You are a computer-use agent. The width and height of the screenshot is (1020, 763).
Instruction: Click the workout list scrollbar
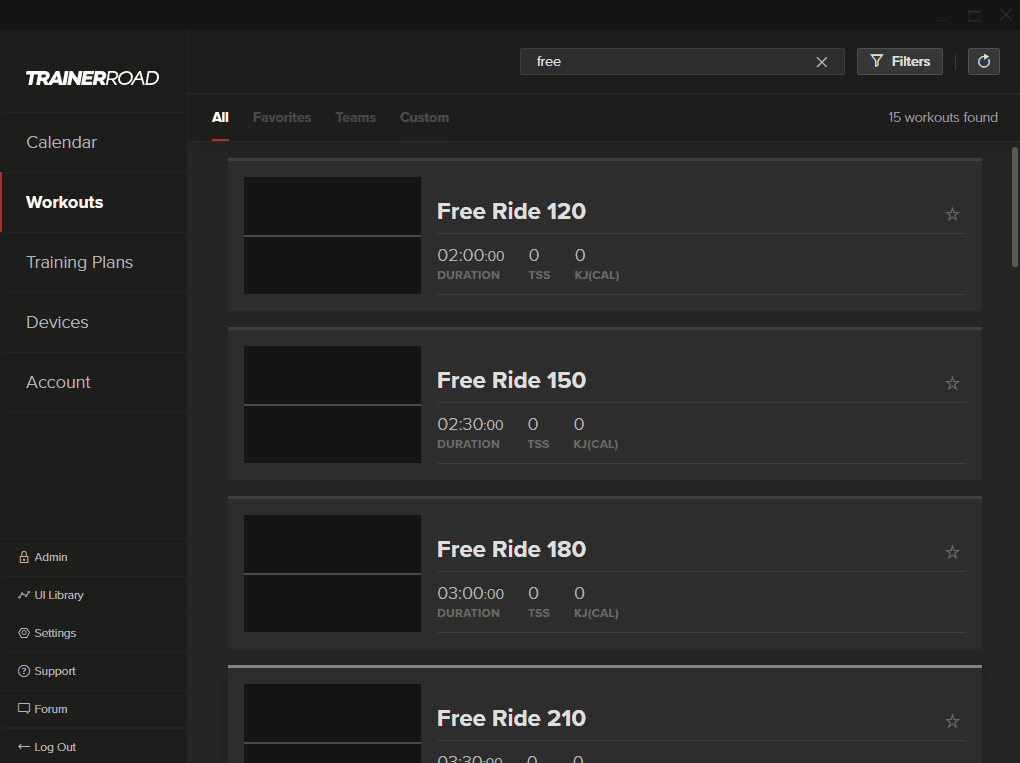click(x=1015, y=207)
